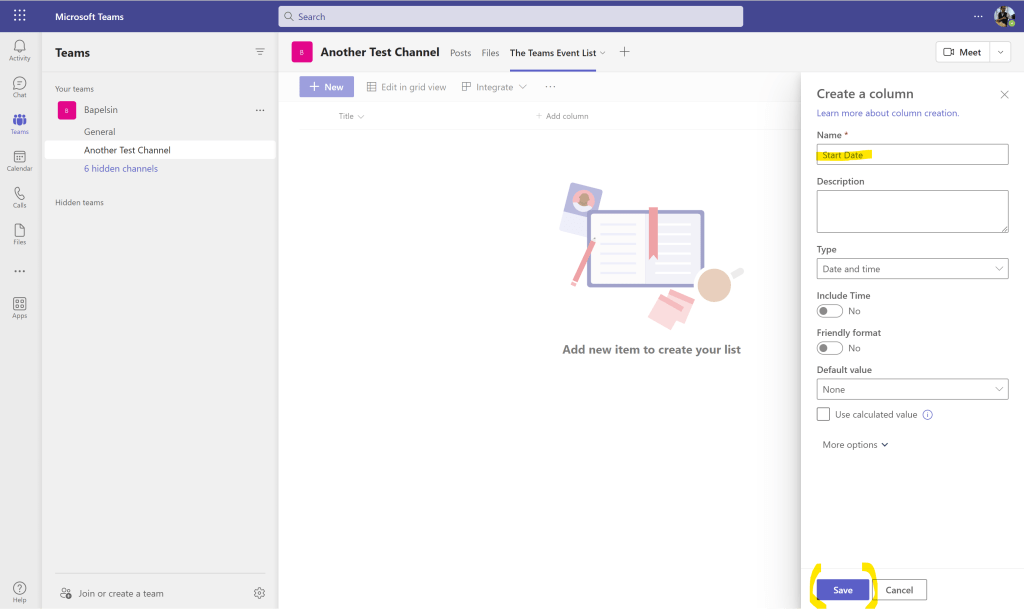Open Learn more about column creation link
This screenshot has height=616, width=1024.
click(x=887, y=113)
